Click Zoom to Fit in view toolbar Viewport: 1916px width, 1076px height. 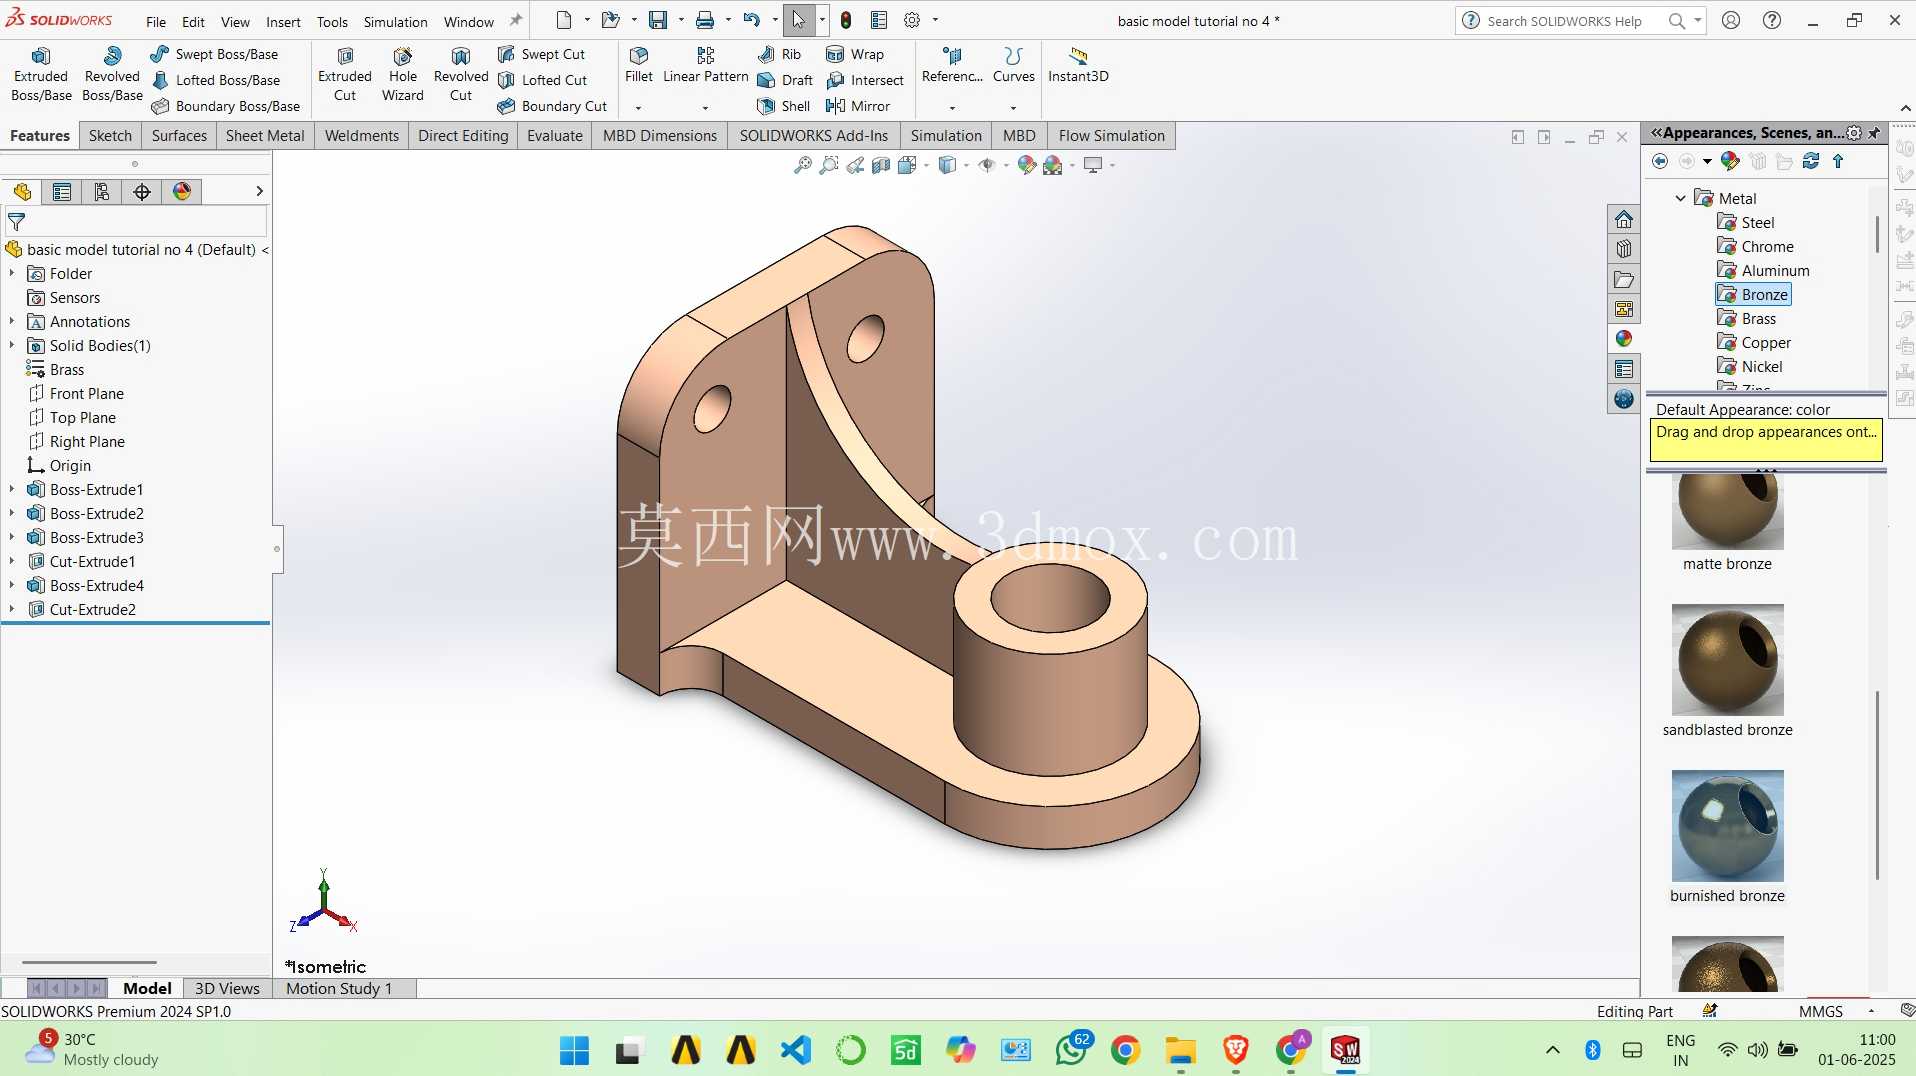(802, 165)
